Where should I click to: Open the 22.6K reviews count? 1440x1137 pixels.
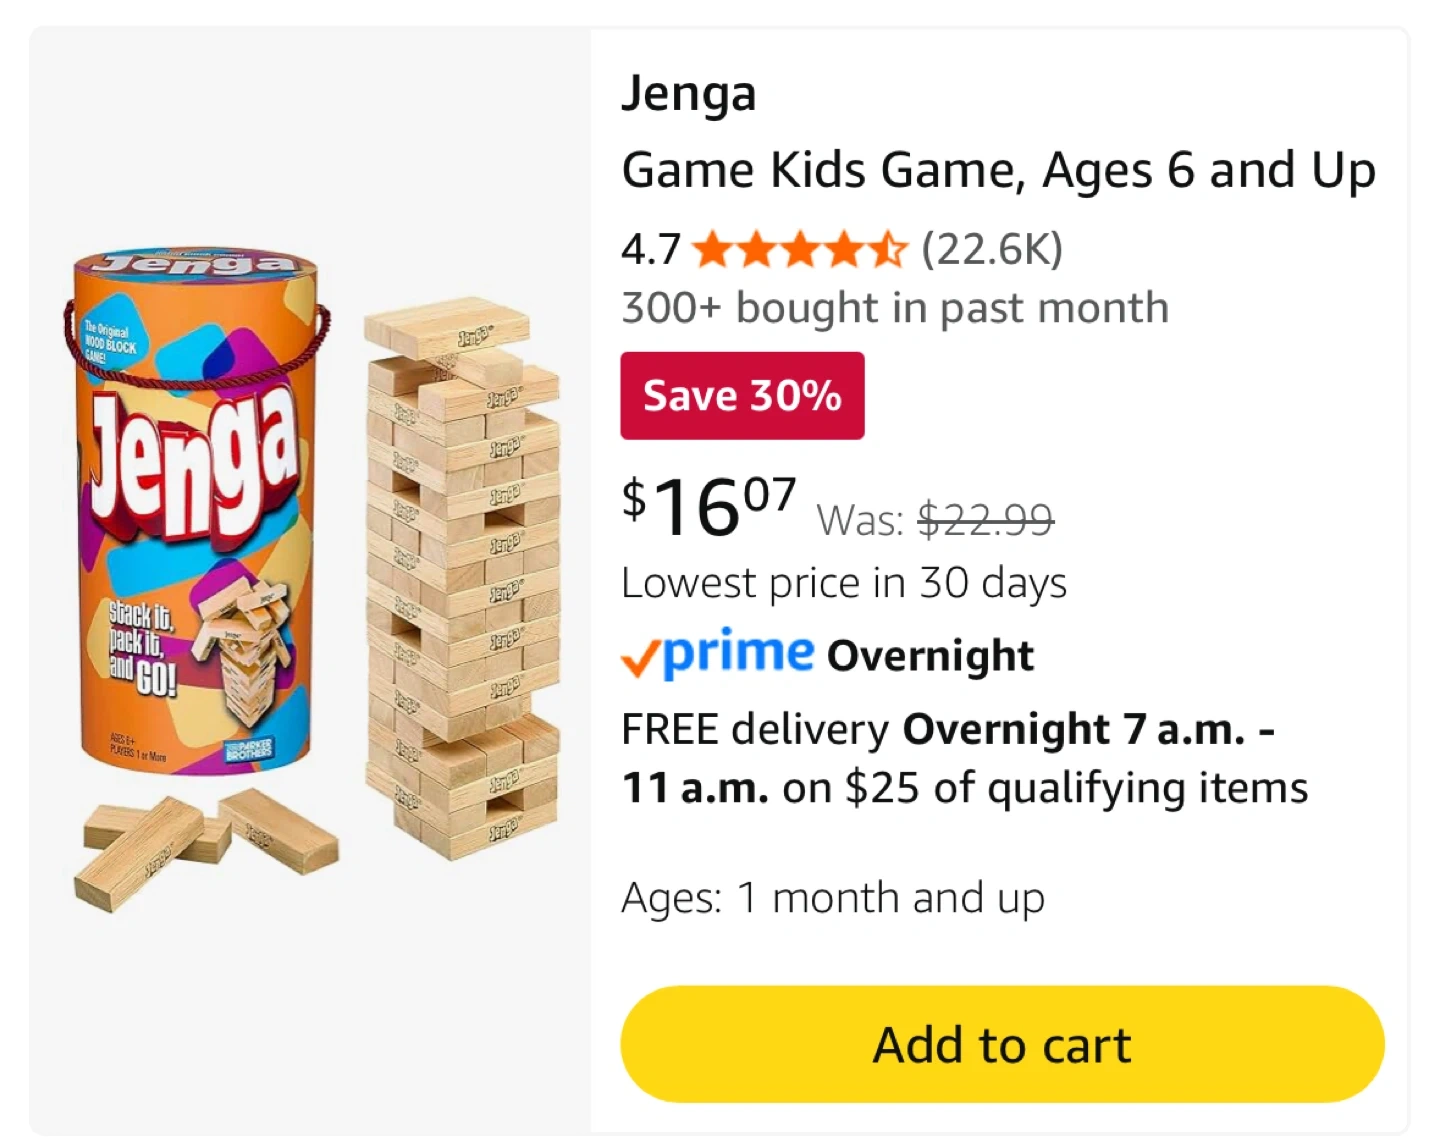991,249
